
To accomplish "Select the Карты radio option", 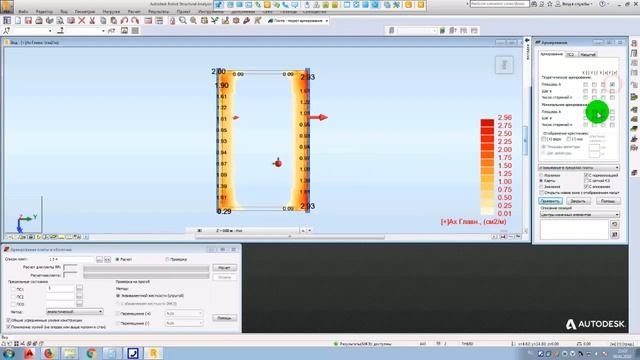I will (x=542, y=180).
